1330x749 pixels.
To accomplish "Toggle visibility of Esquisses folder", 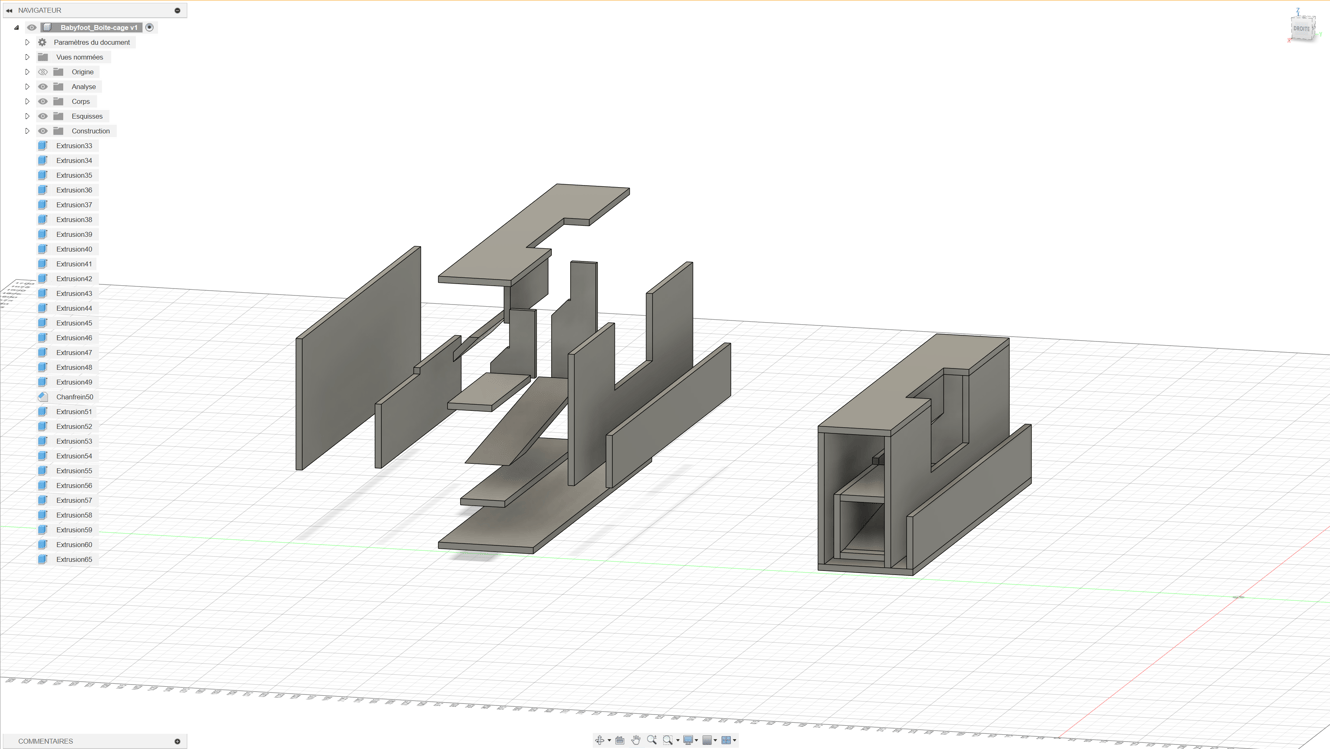I will click(43, 116).
